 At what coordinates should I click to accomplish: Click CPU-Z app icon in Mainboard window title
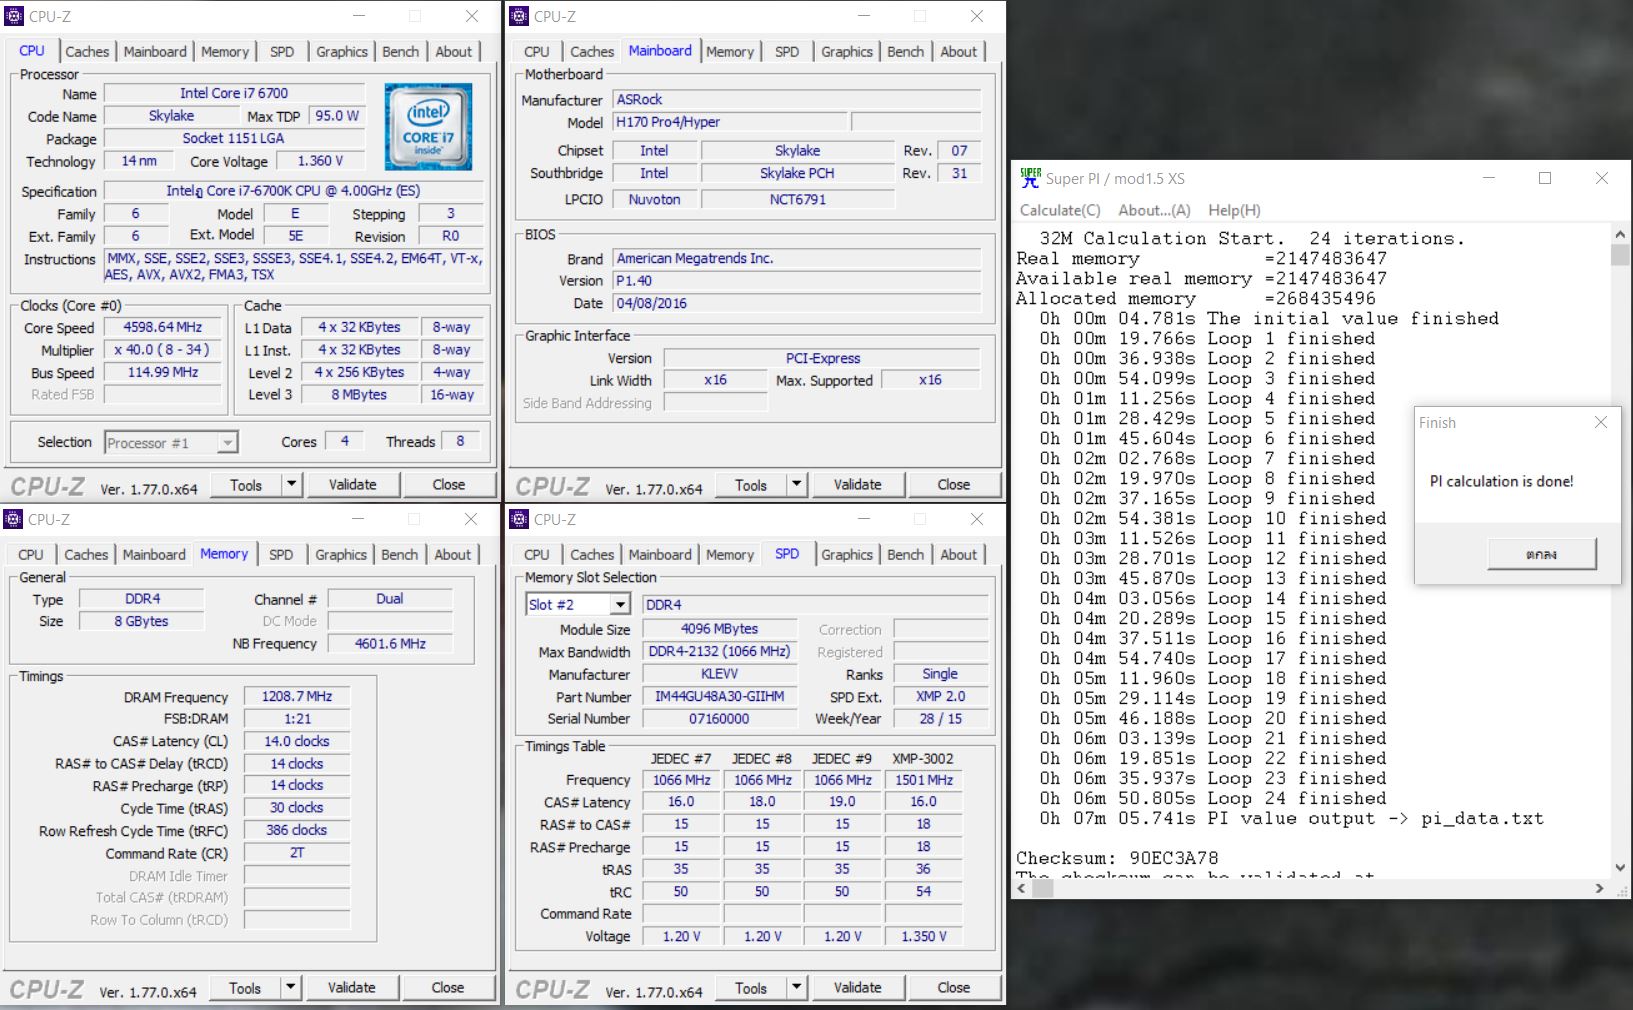tap(519, 16)
